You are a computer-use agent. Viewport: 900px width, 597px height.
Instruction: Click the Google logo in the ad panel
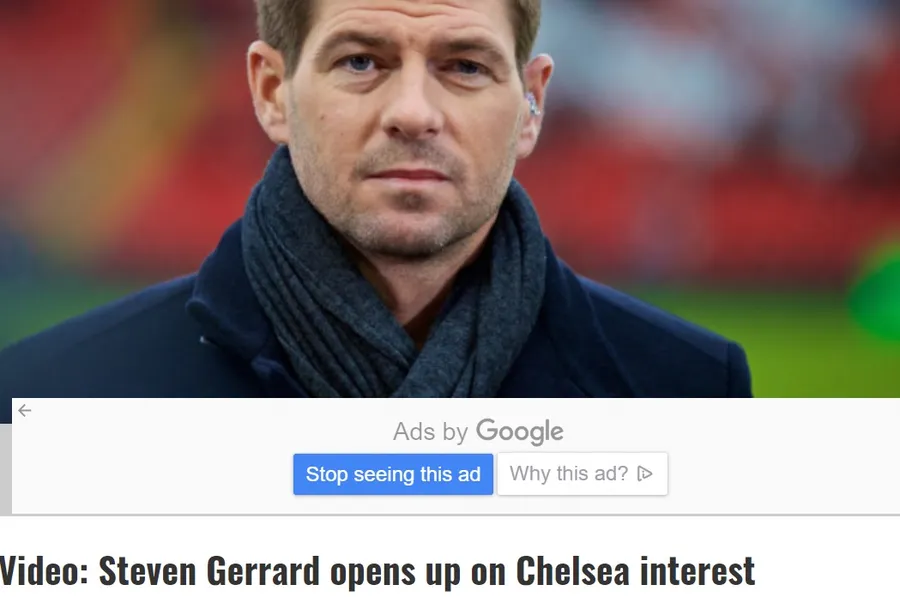[x=519, y=432]
